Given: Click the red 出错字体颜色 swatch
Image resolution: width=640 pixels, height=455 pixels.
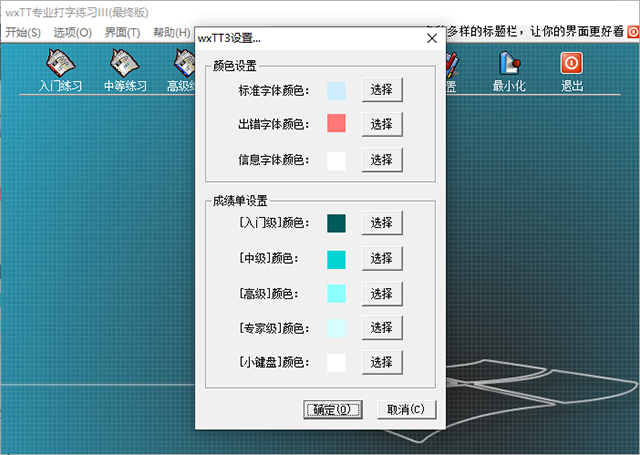Looking at the screenshot, I should [336, 123].
